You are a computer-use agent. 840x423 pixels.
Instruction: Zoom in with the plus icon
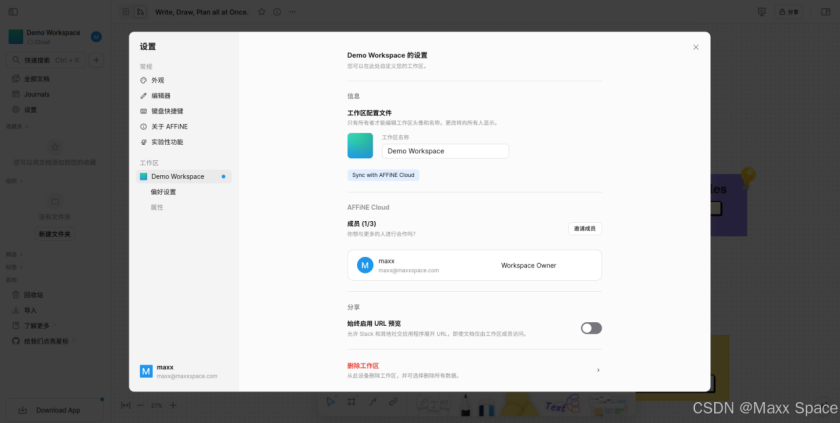pyautogui.click(x=173, y=405)
